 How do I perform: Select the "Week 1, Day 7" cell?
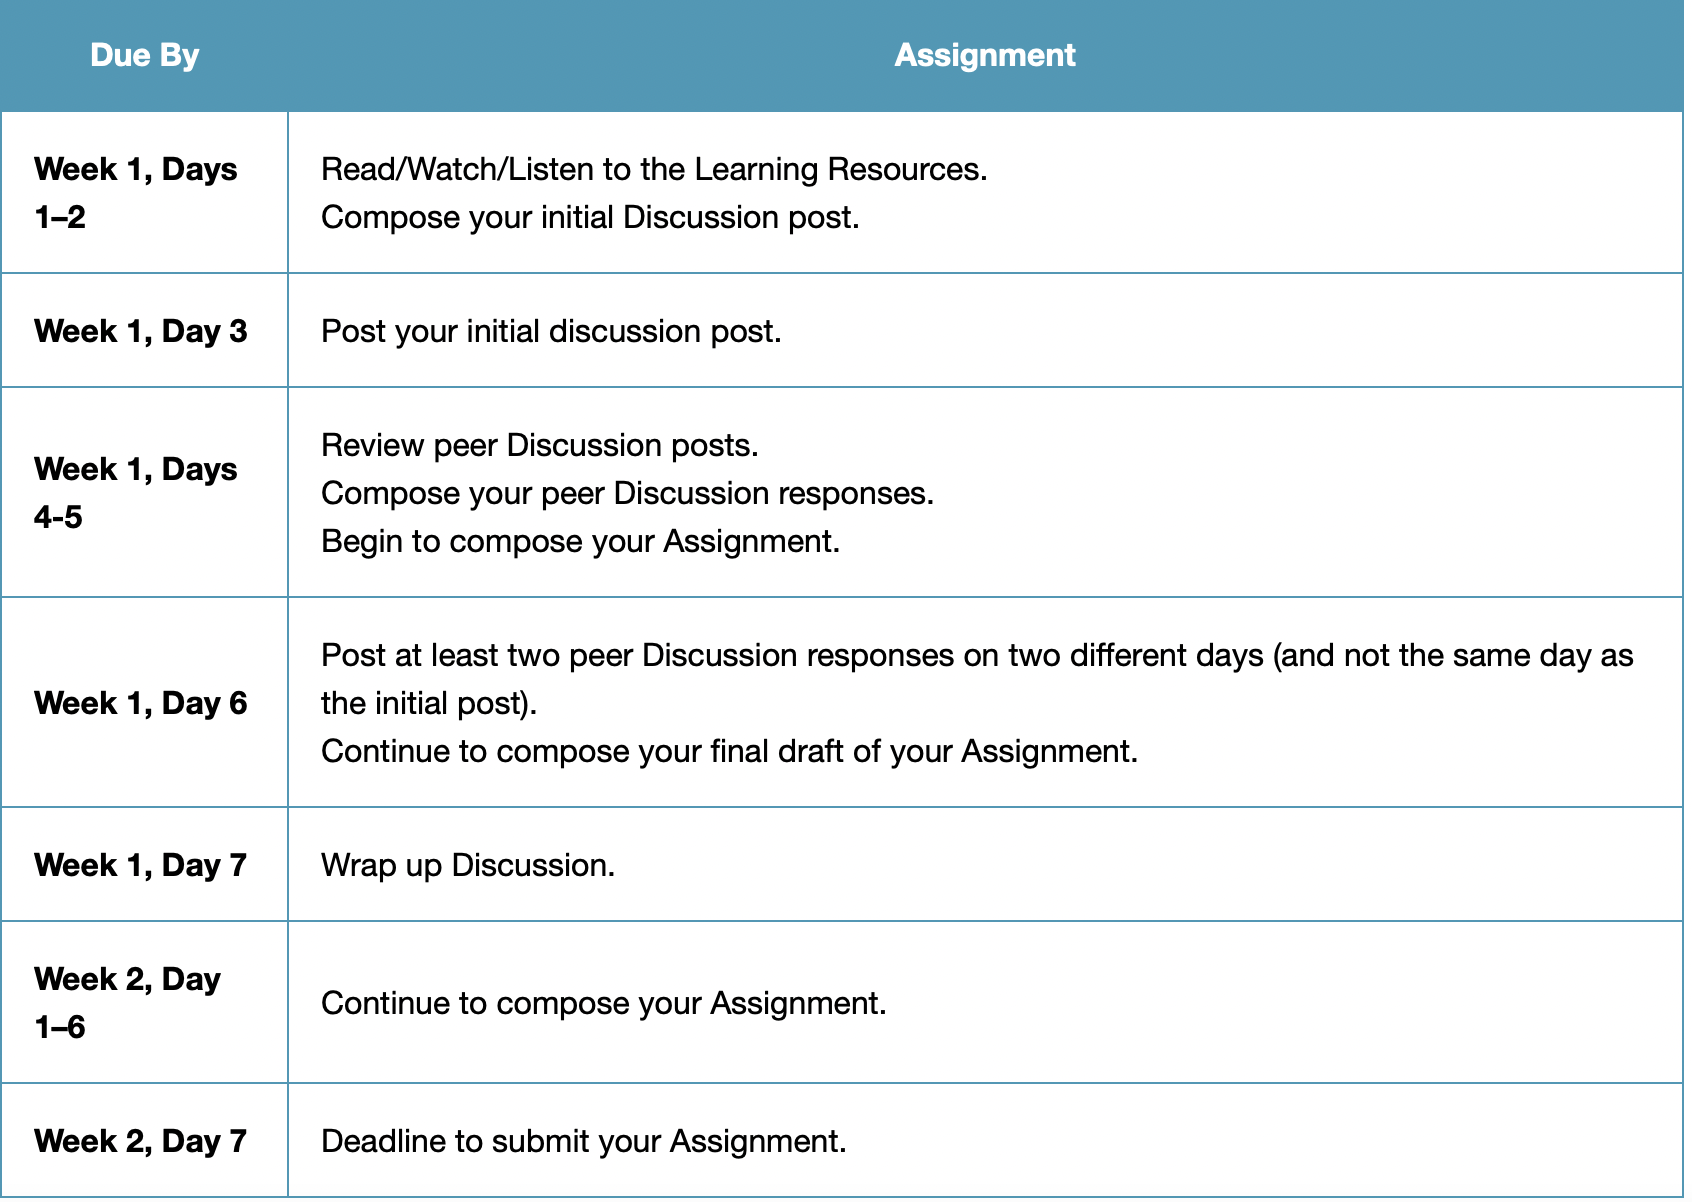pyautogui.click(x=144, y=865)
